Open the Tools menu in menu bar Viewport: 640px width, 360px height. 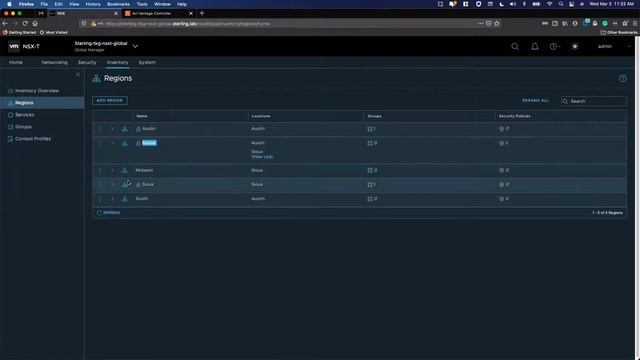(x=142, y=4)
